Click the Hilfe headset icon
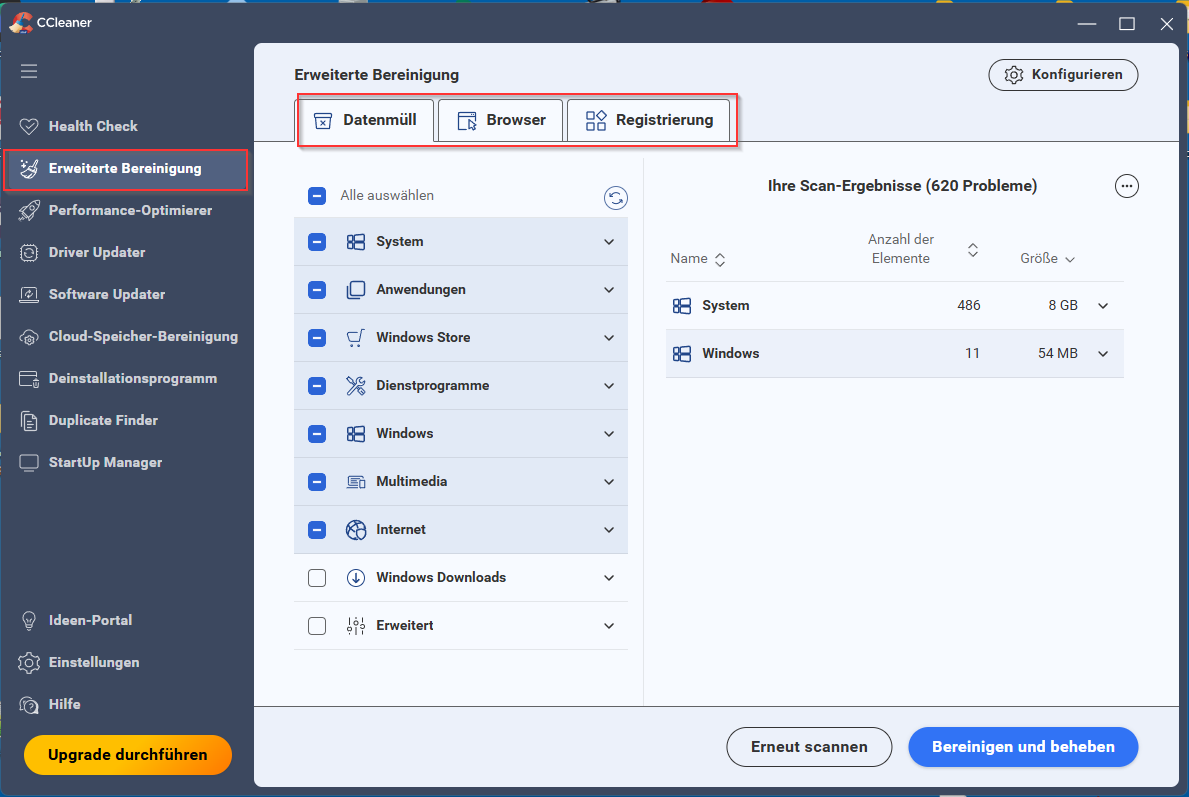 [29, 704]
